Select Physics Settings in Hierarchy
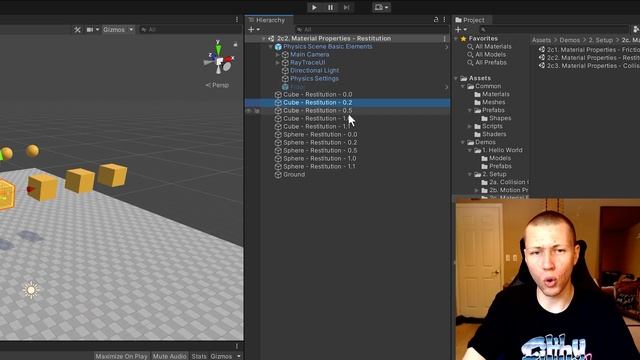Viewport: 640px width, 360px height. click(314, 78)
